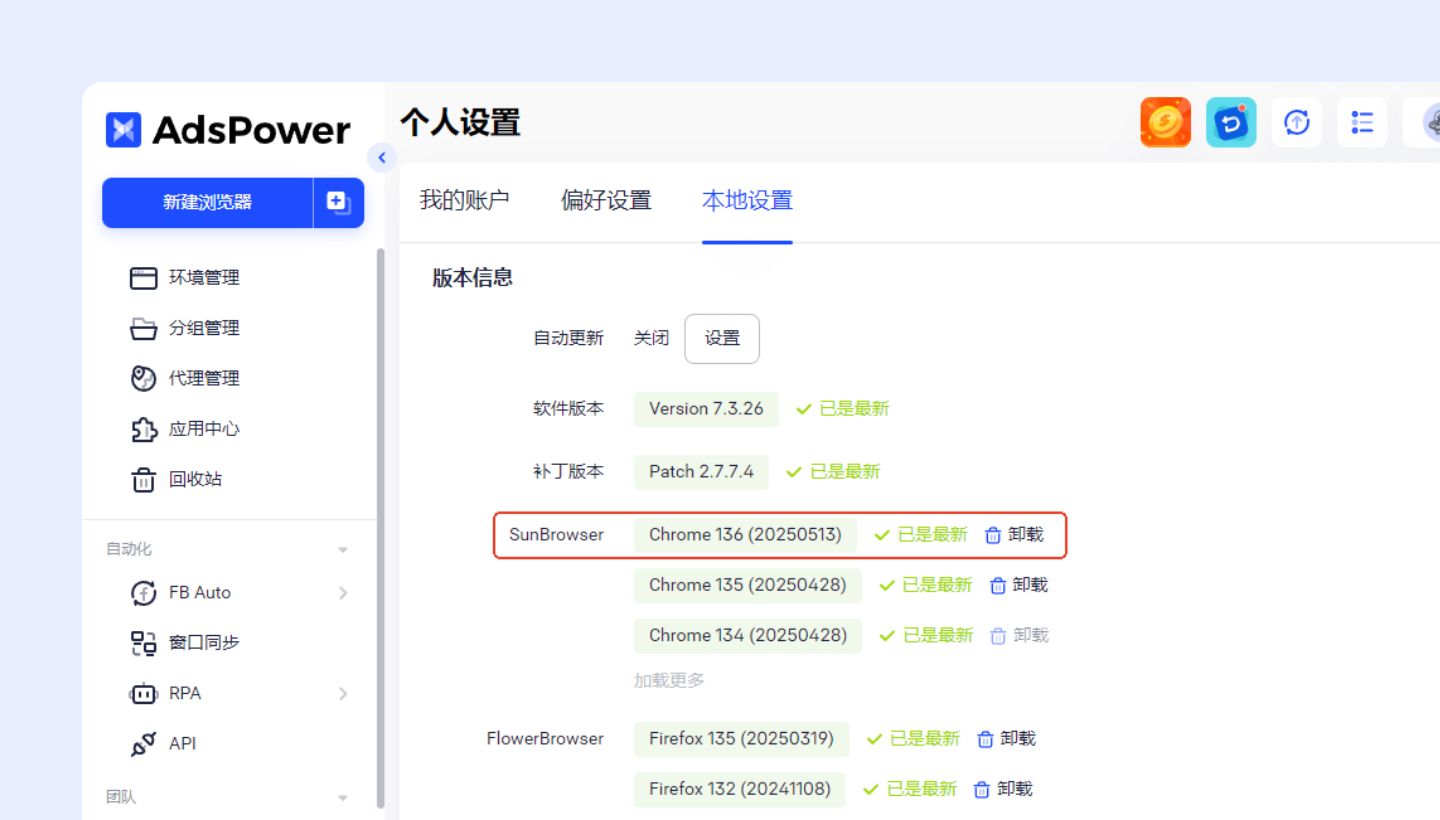Click the API plug icon

pos(144,744)
